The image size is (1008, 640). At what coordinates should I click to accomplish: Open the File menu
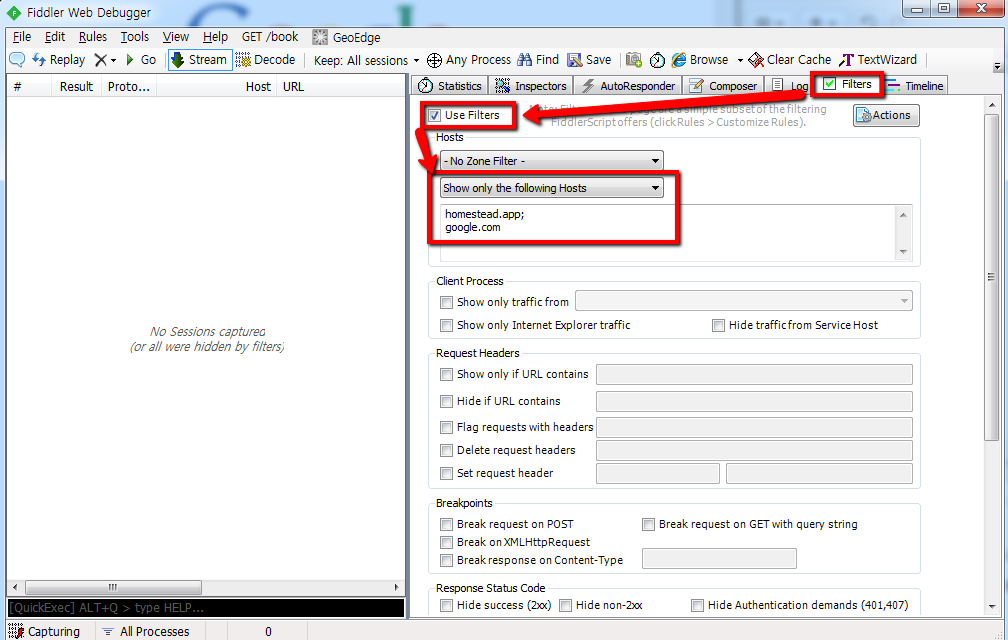(21, 37)
